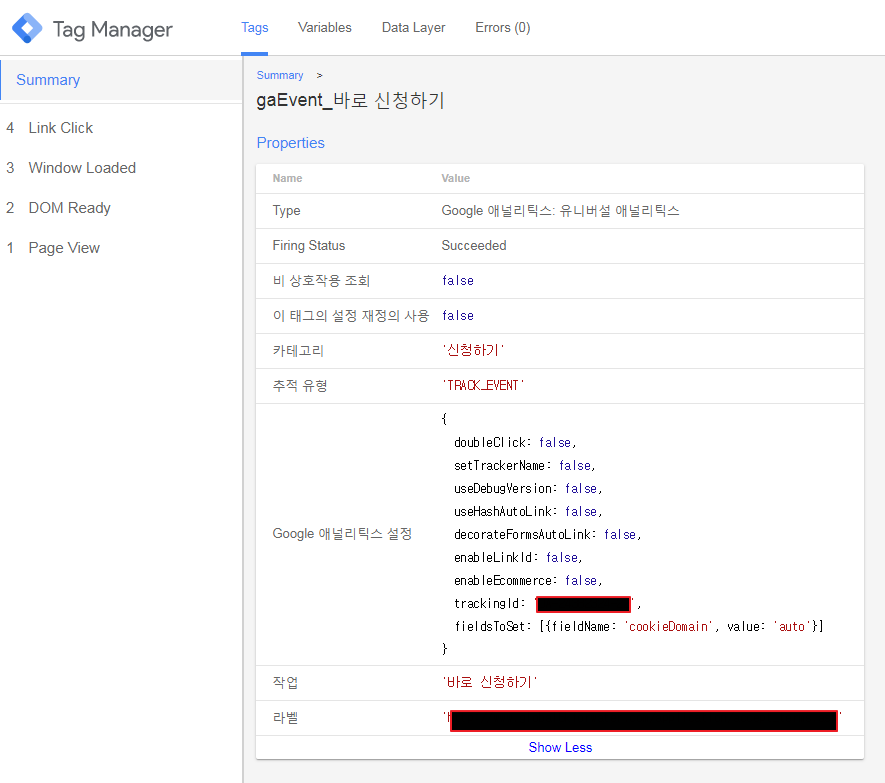Select the Window Loaded event

coord(82,168)
